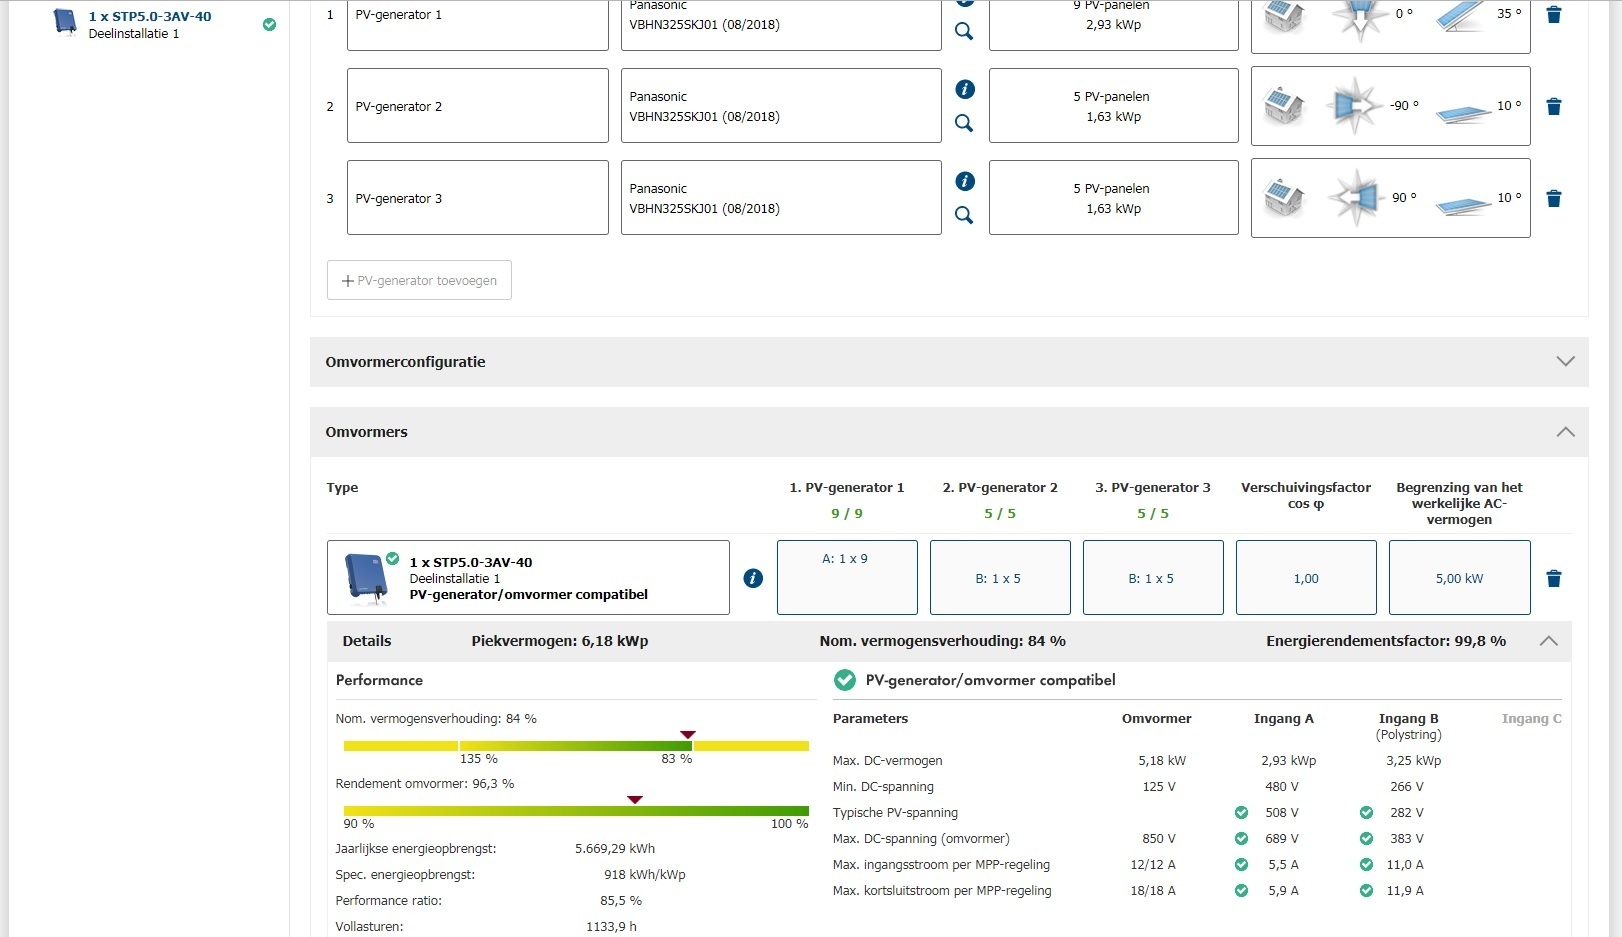Click the 918 kWh/kWp value

(x=645, y=875)
